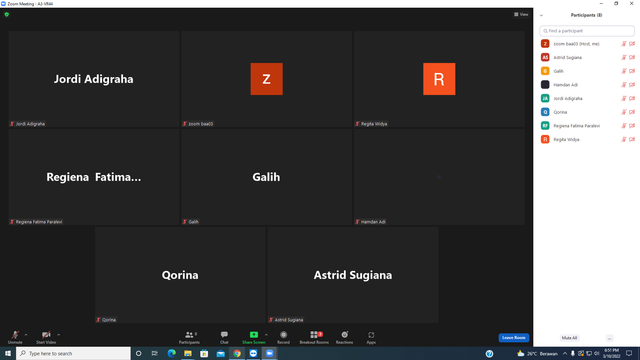Click Regiena Fatima video tile
Screen dimensions: 640x360
pyautogui.click(x=93, y=177)
